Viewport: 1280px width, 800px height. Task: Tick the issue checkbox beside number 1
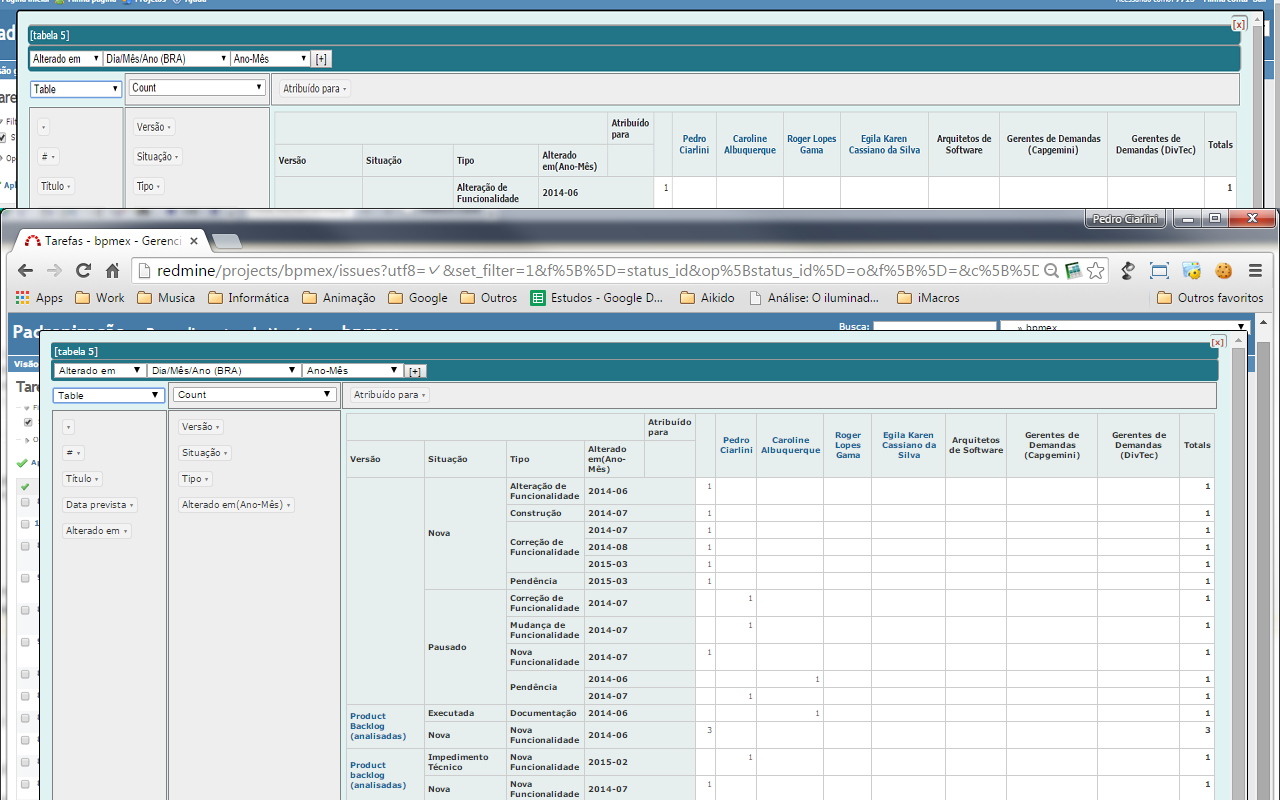25,523
